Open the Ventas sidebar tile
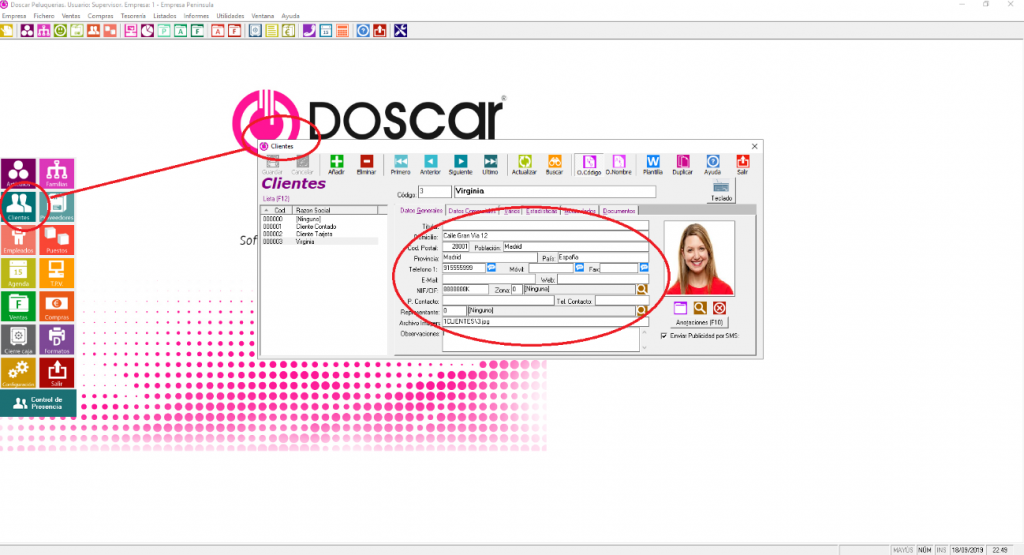Image resolution: width=1024 pixels, height=555 pixels. point(18,306)
